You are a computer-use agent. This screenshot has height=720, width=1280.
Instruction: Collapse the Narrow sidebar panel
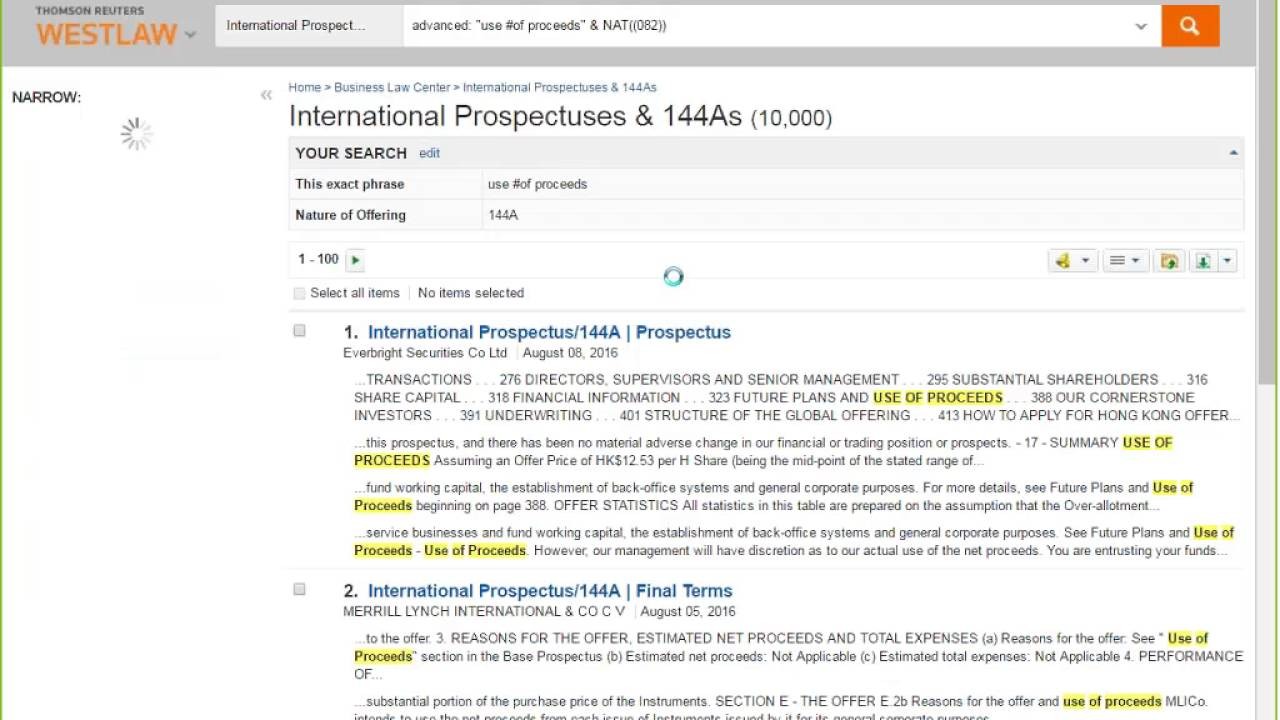266,96
